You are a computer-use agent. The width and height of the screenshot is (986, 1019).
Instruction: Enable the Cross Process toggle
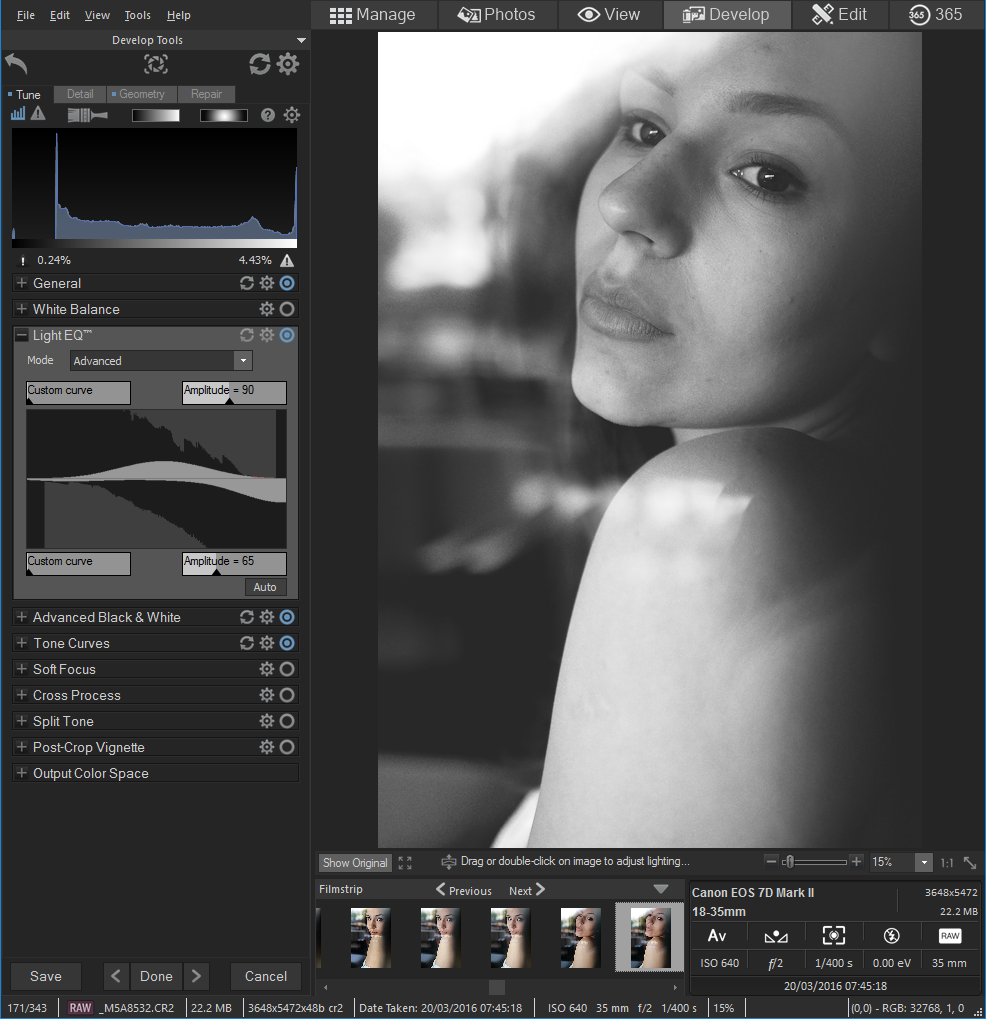287,695
